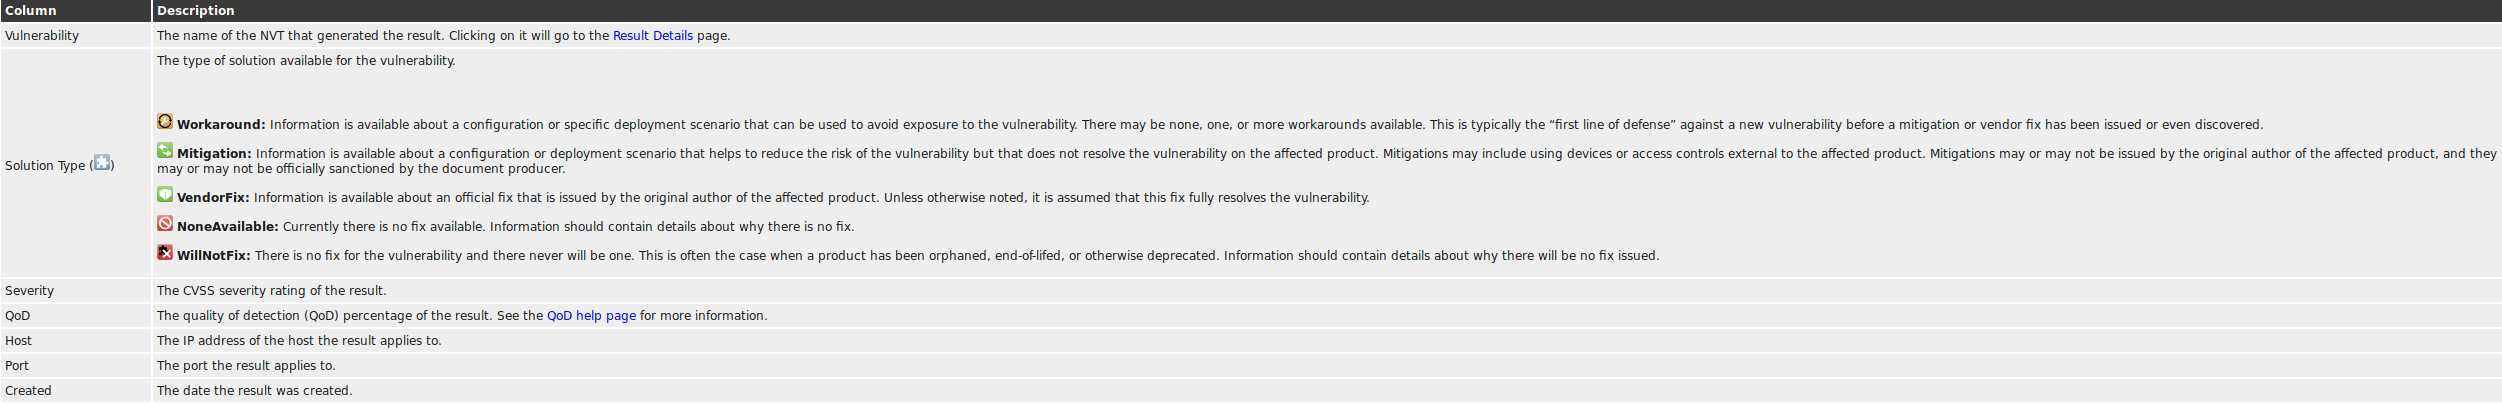This screenshot has width=2502, height=403.
Task: Select the Created row label
Action: 28,391
